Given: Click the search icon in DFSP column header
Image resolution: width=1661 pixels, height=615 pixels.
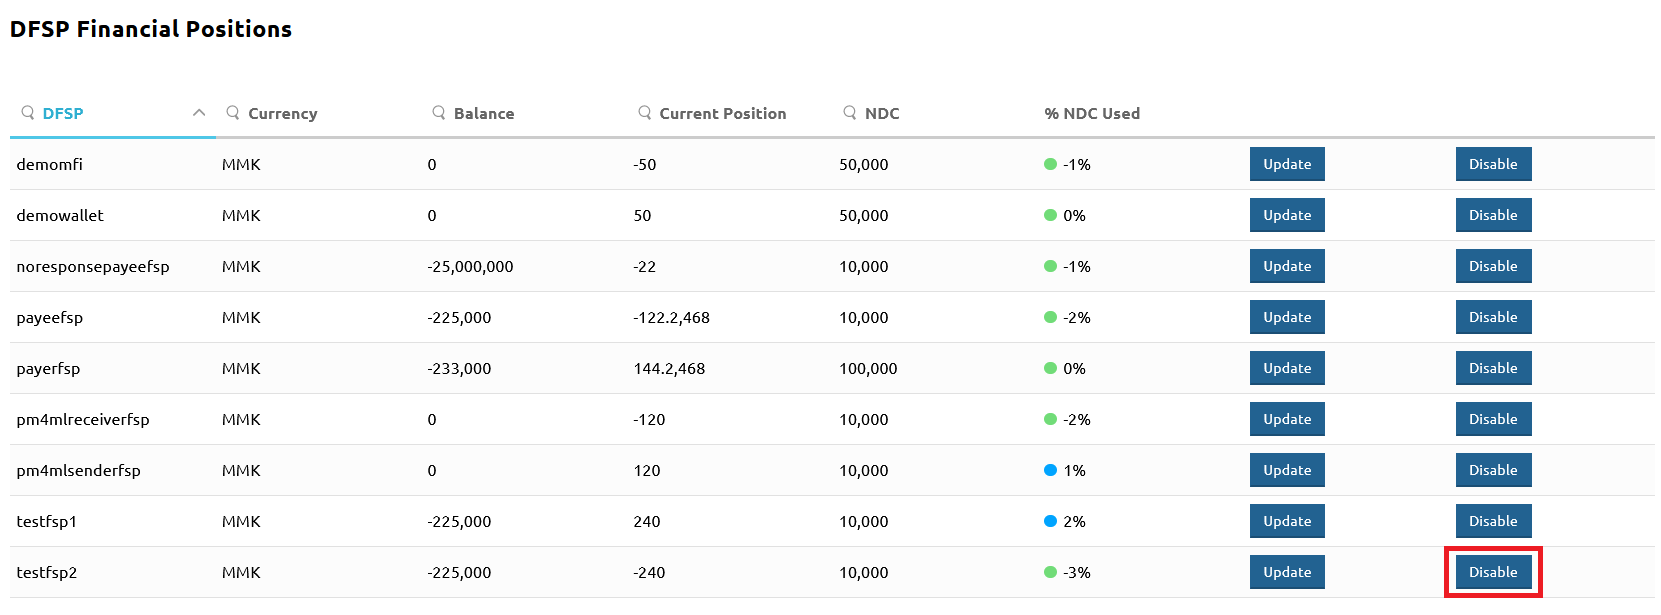Looking at the screenshot, I should click(28, 113).
